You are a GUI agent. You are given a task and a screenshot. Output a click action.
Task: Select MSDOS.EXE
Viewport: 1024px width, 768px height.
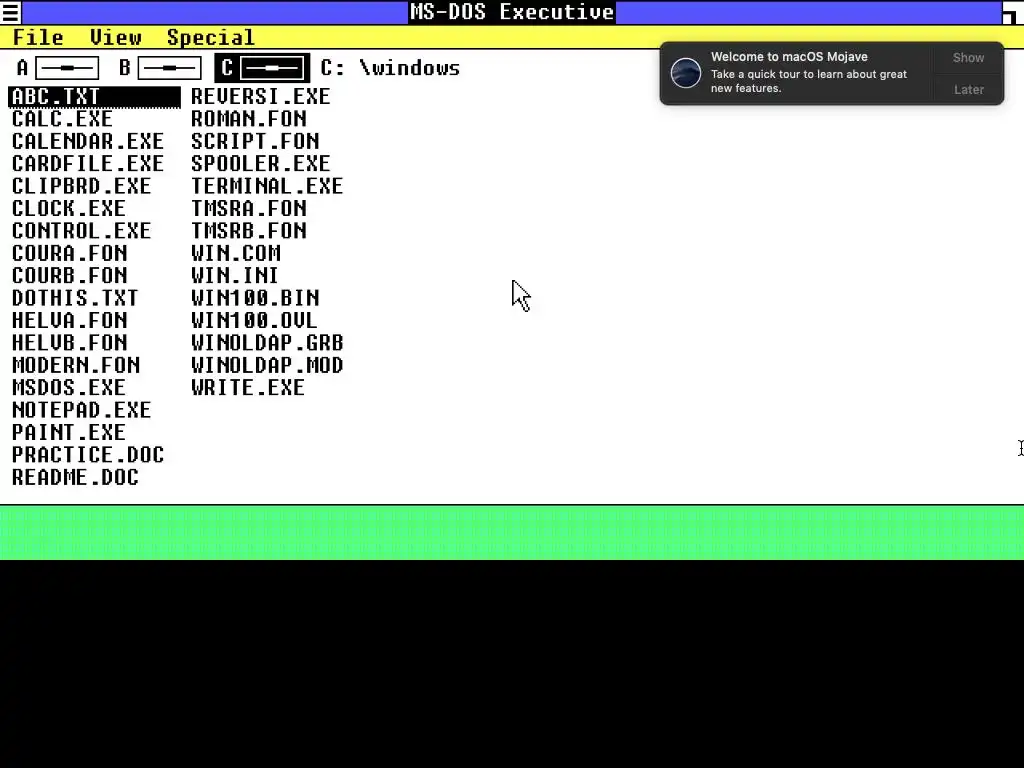tap(69, 387)
